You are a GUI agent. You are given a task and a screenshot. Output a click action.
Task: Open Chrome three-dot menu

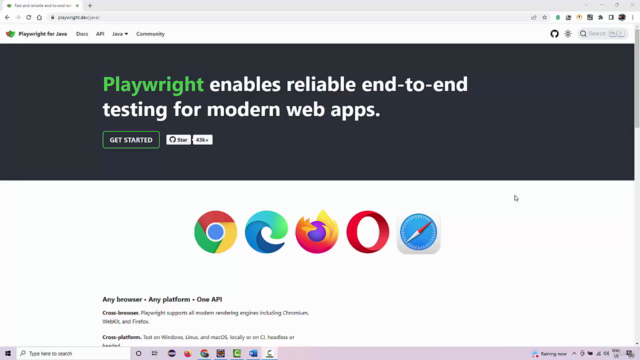[x=633, y=18]
